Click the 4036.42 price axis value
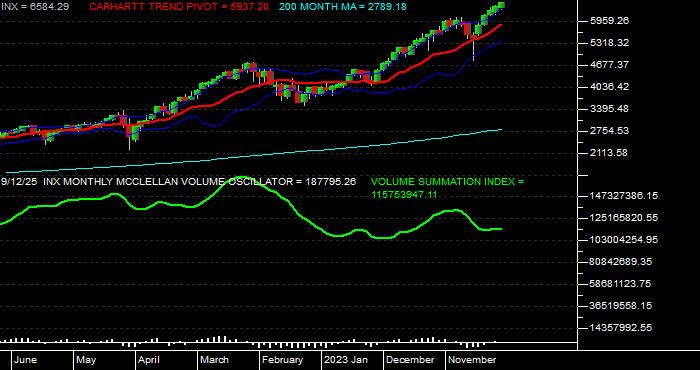The image size is (700, 370). (x=609, y=86)
